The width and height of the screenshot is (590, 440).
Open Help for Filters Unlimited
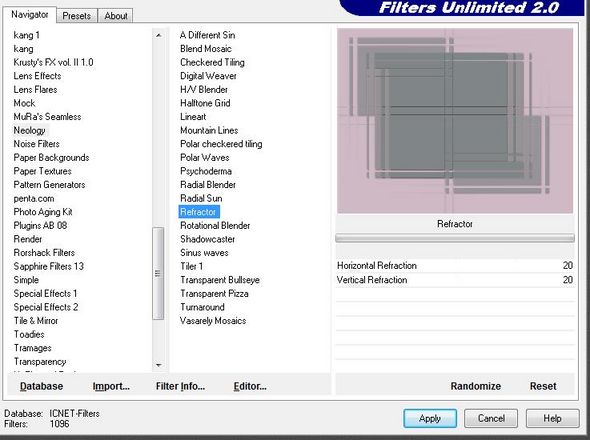[x=552, y=418]
